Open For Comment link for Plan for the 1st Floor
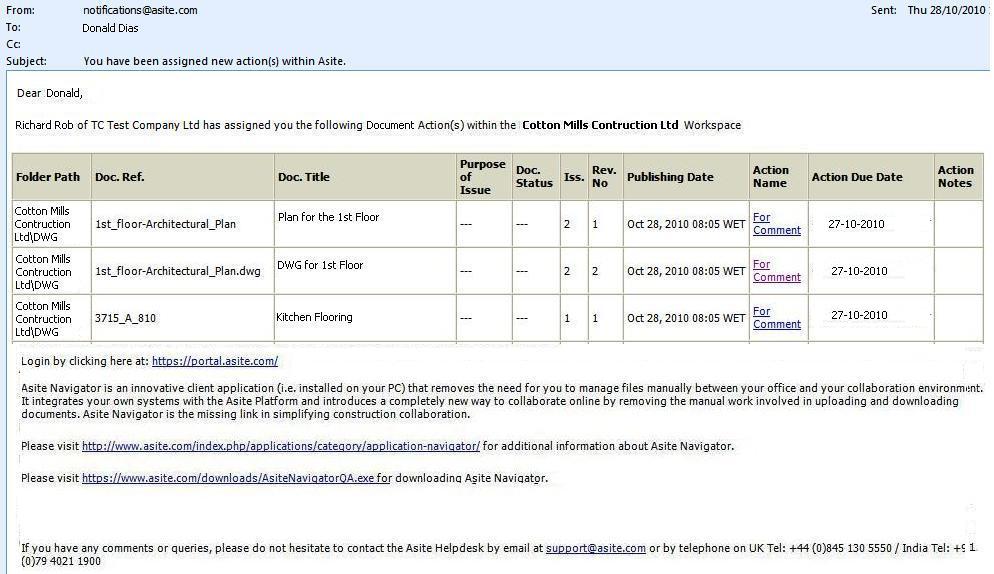This screenshot has width=994, height=574. (777, 224)
